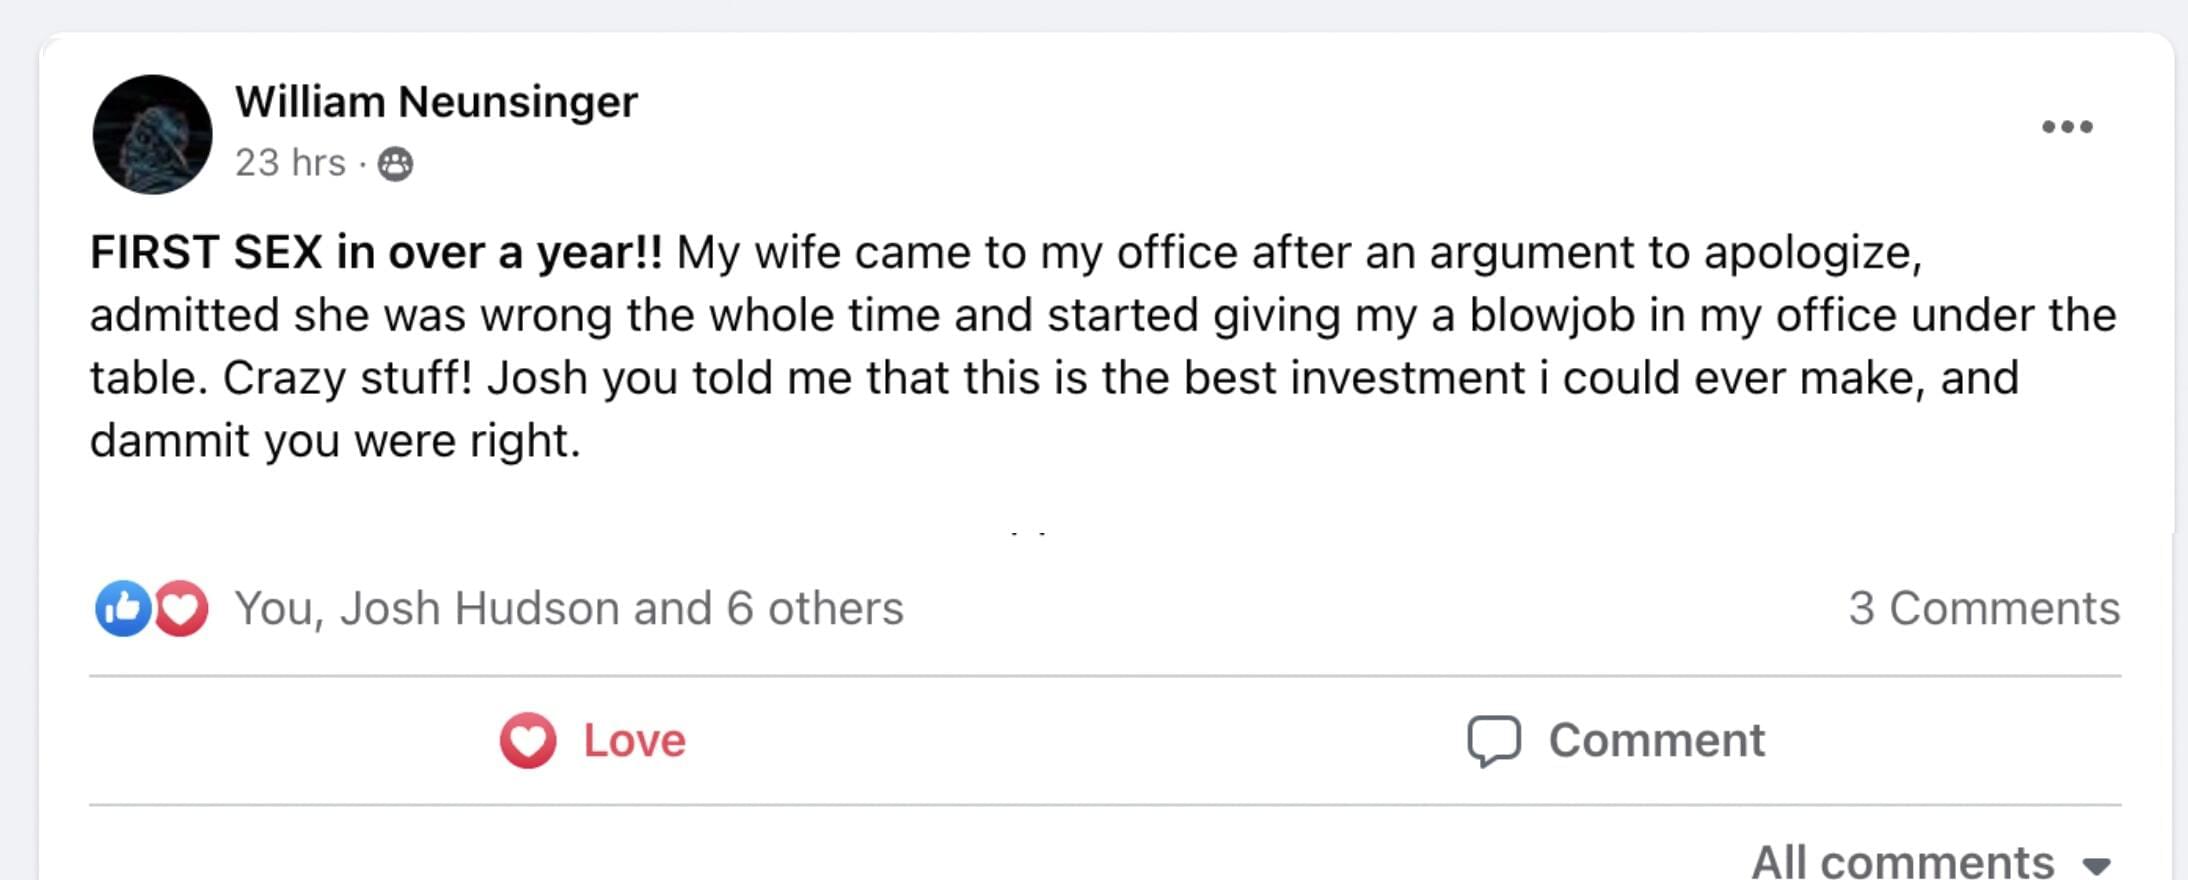Click the bold "FIRST SEX in over a year!!" text

coord(376,252)
